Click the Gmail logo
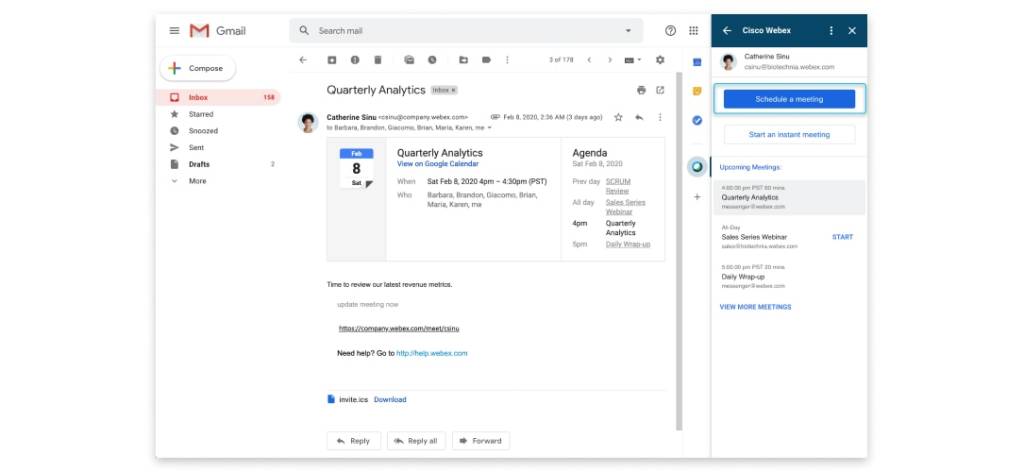The height and width of the screenshot is (472, 1024). (217, 31)
